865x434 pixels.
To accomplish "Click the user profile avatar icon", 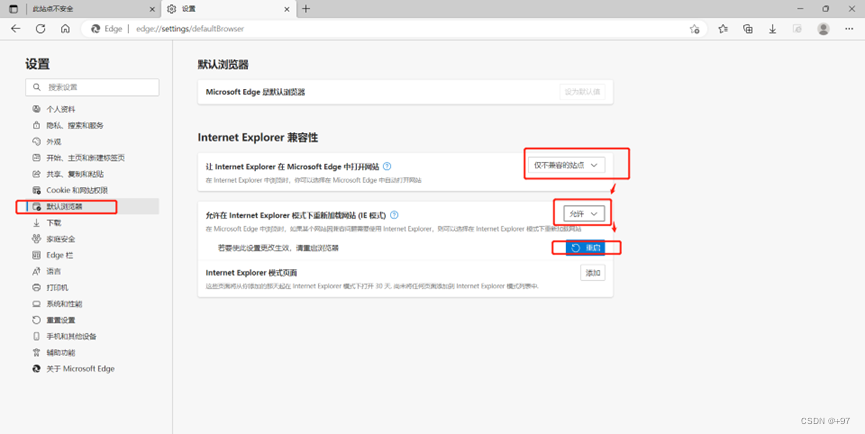I will tap(824, 29).
